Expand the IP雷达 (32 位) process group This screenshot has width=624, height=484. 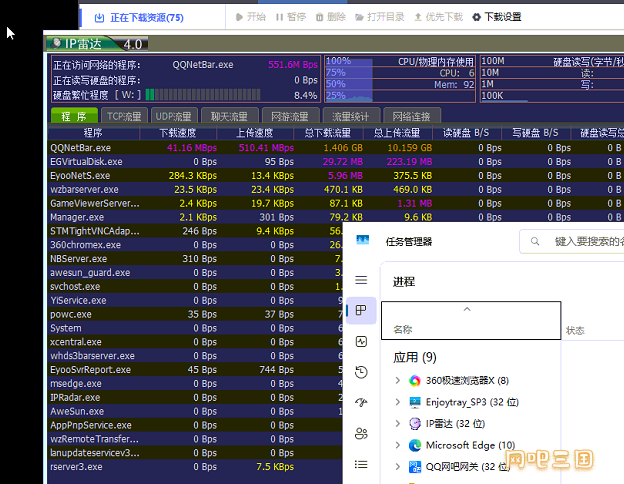tap(398, 424)
